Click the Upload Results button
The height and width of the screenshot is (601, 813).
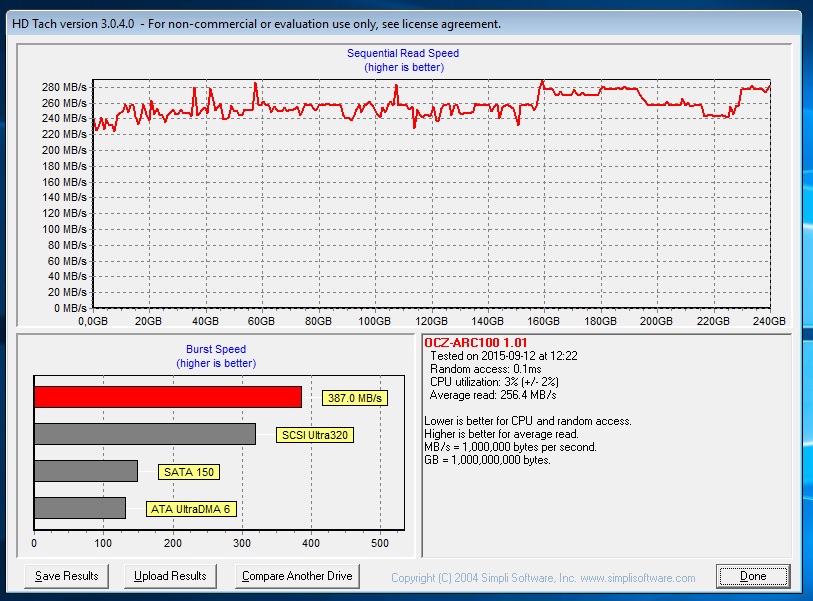[170, 576]
